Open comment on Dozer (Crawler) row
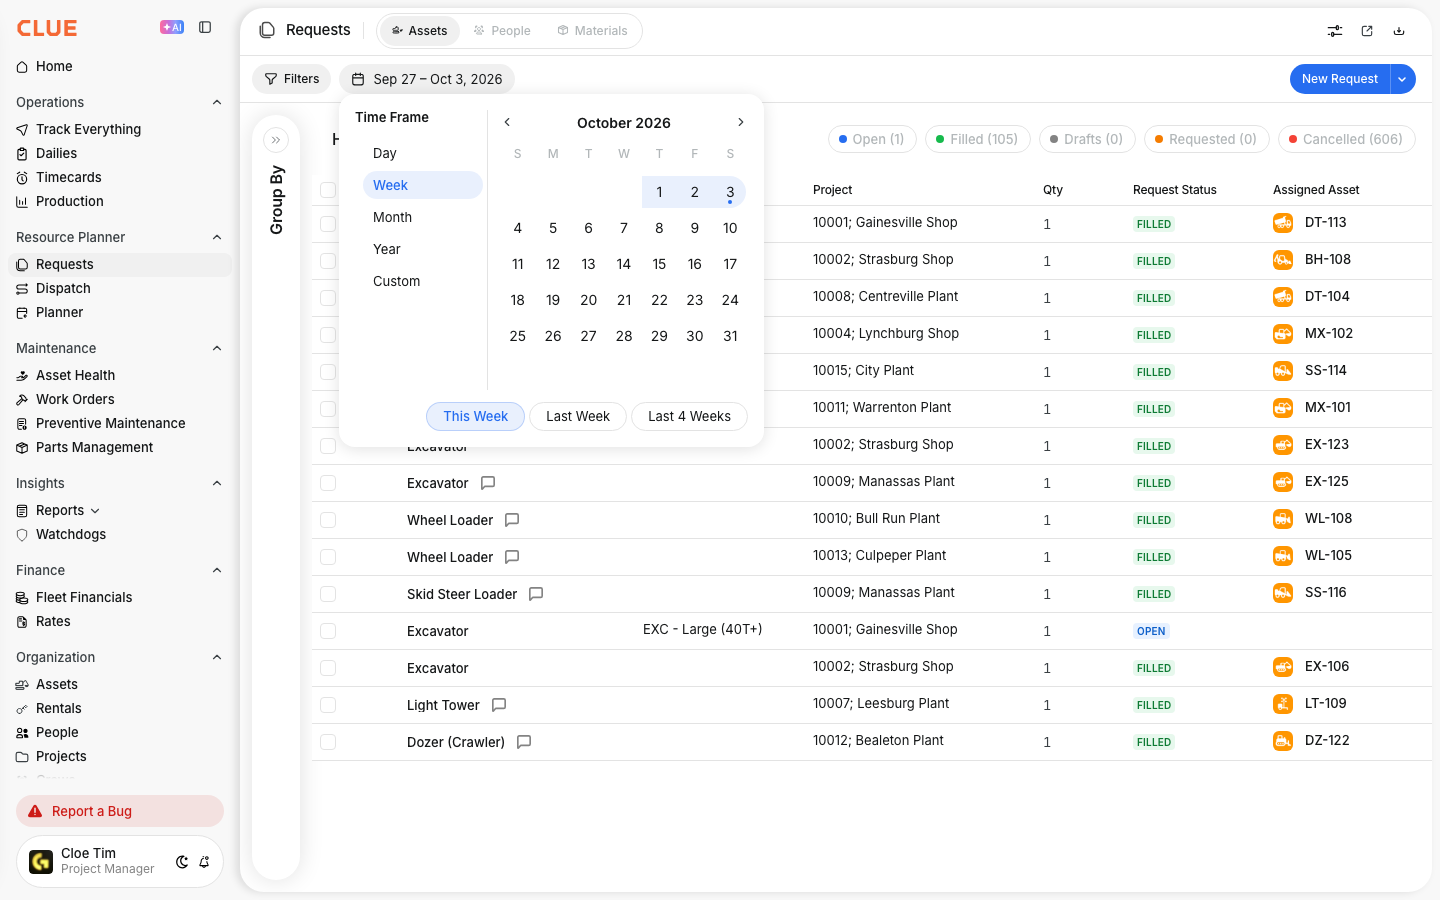The height and width of the screenshot is (900, 1440). [524, 742]
